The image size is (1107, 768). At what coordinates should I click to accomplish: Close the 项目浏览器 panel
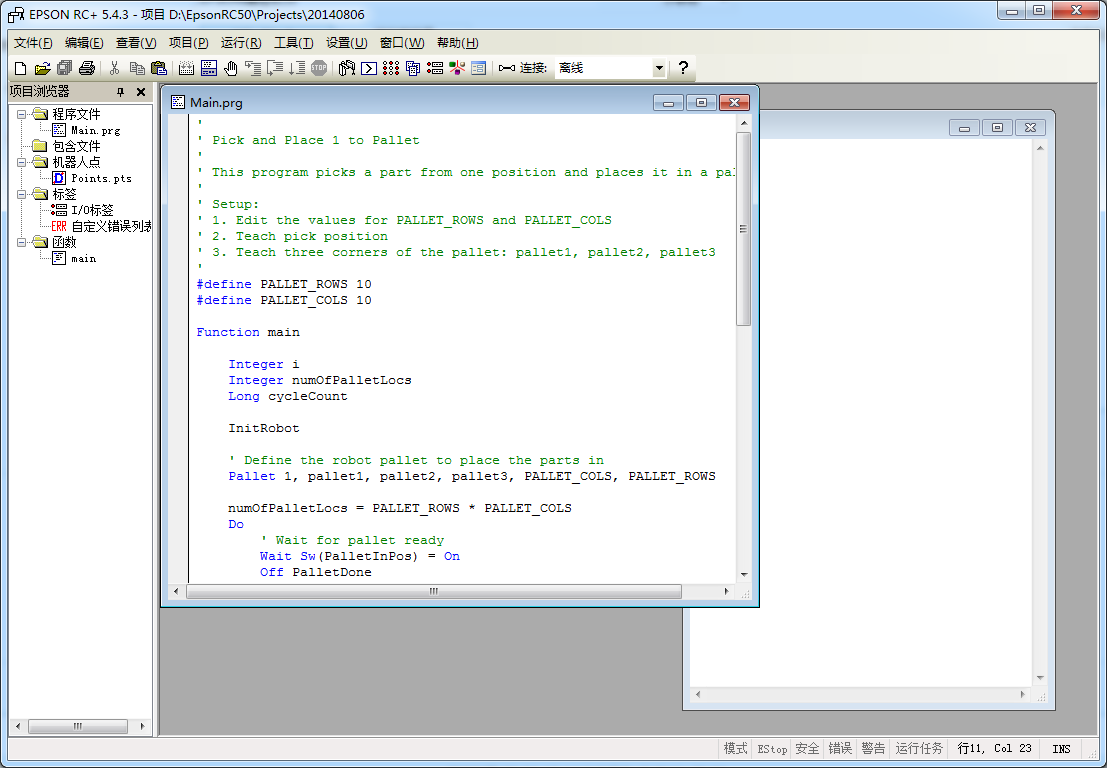[x=141, y=92]
